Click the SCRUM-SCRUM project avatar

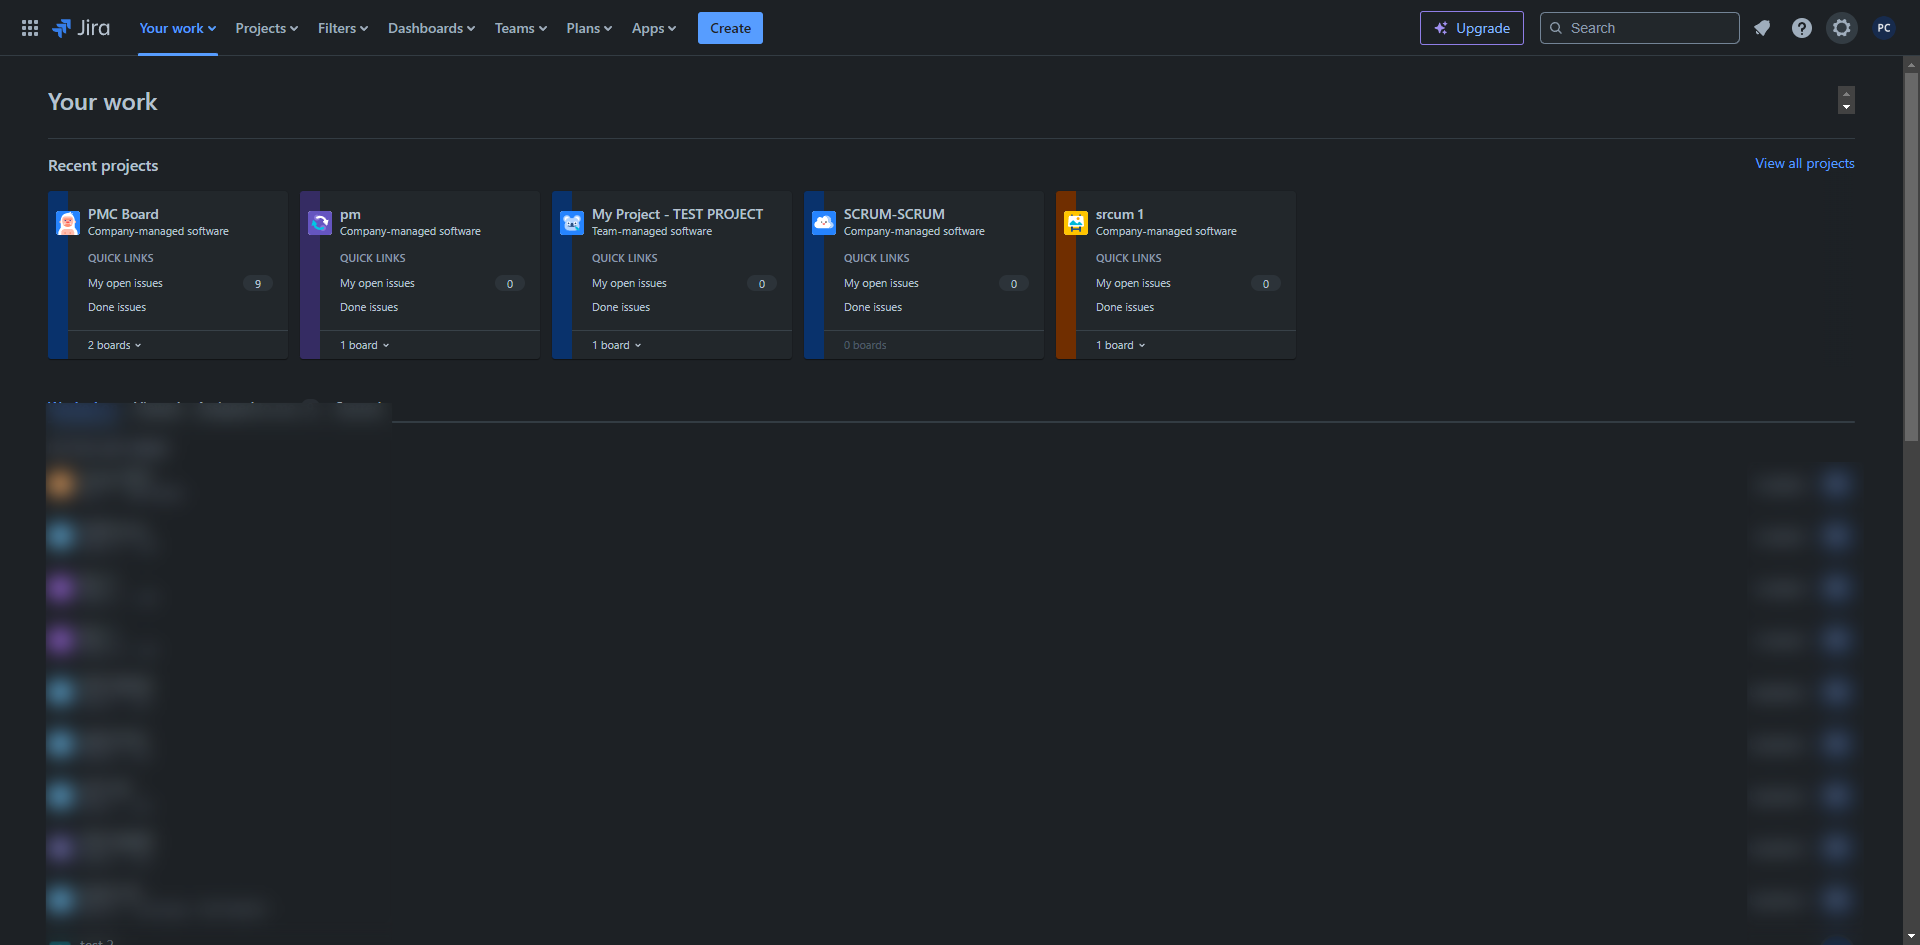[x=824, y=223]
